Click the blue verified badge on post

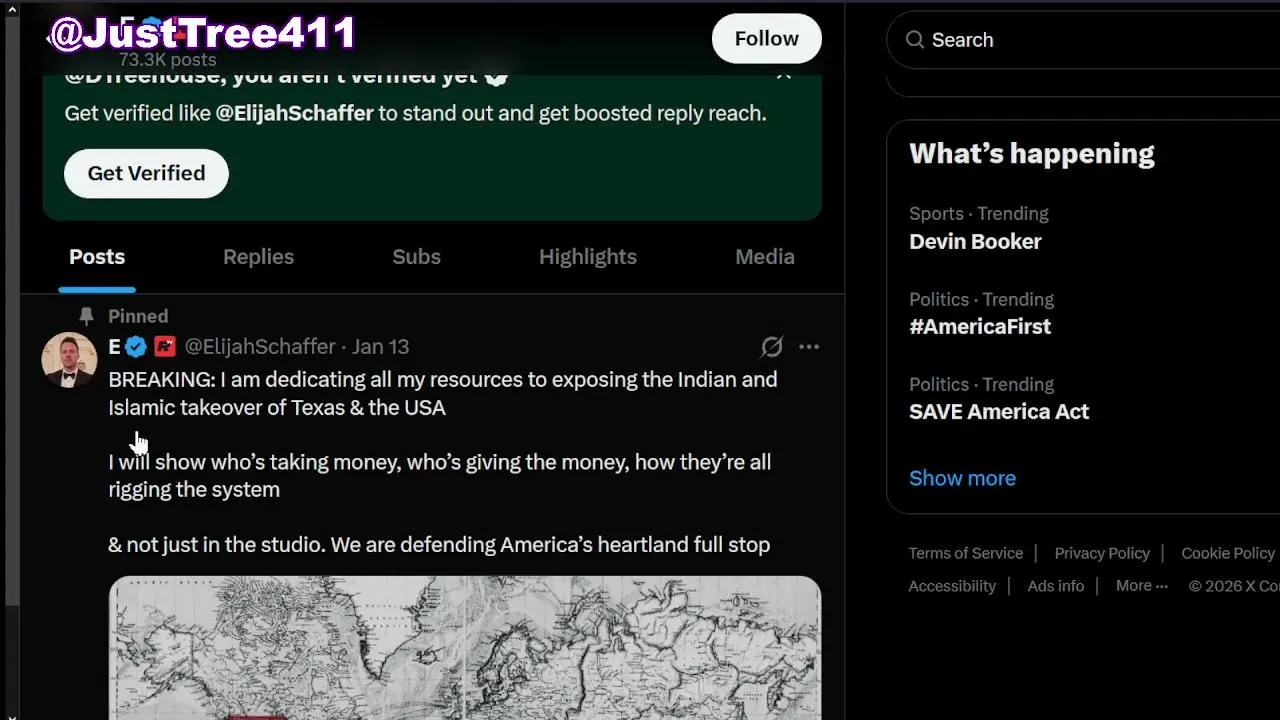pos(136,347)
